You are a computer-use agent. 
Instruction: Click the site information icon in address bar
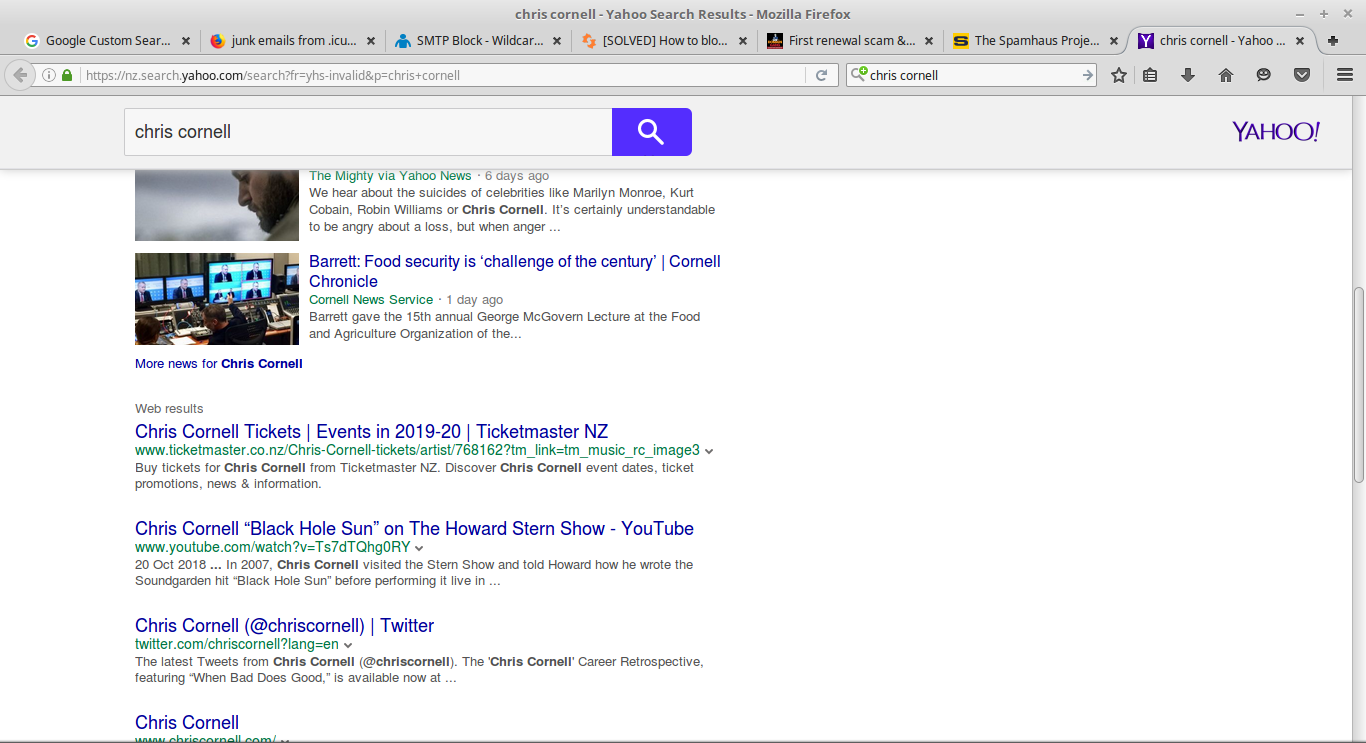click(49, 75)
